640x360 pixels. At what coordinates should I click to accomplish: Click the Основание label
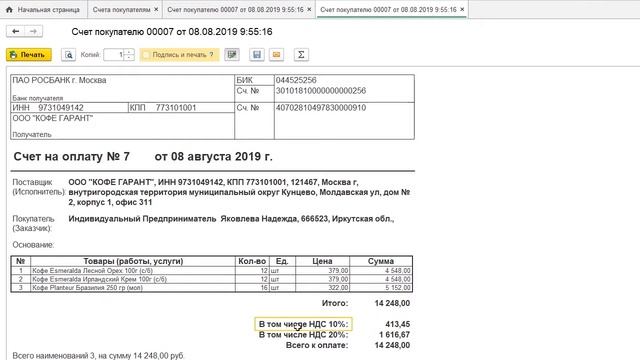click(x=33, y=245)
